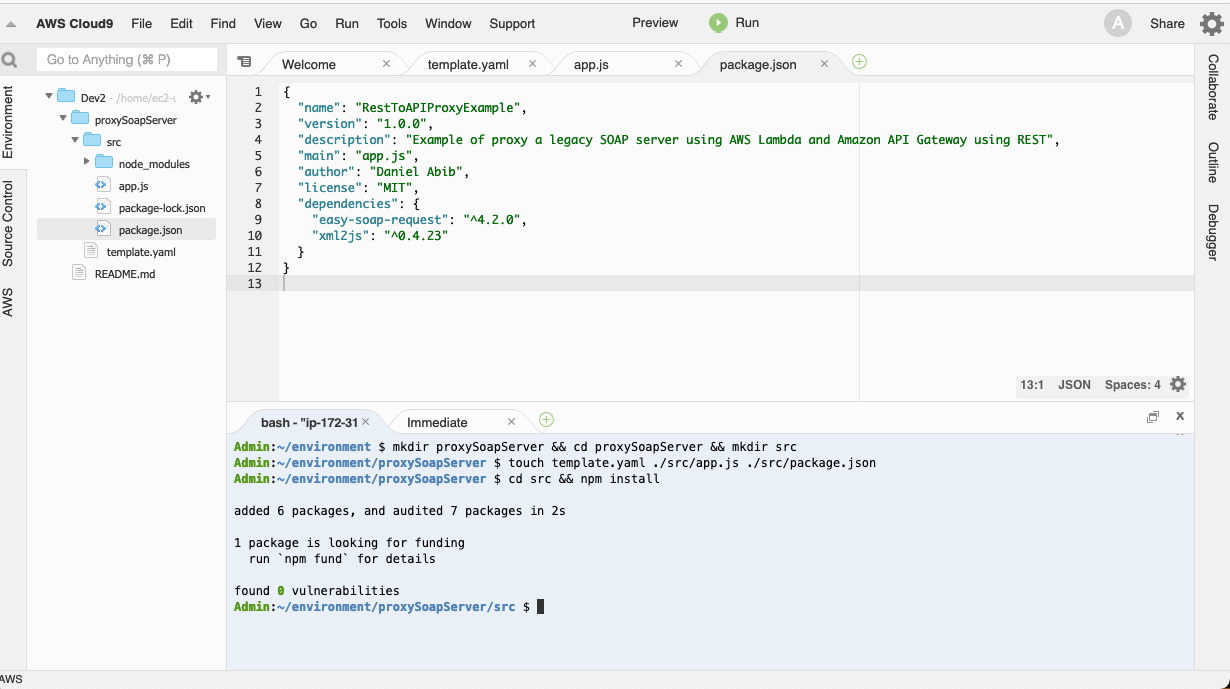Image resolution: width=1230 pixels, height=689 pixels.
Task: Switch to the template.yaml tab
Action: click(x=468, y=64)
